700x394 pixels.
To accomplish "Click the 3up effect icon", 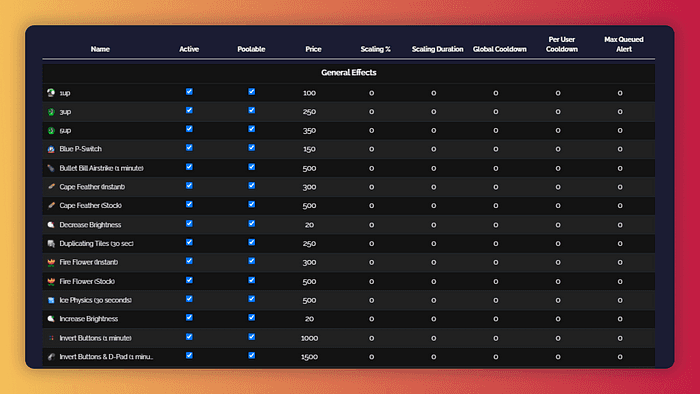I will click(x=51, y=112).
